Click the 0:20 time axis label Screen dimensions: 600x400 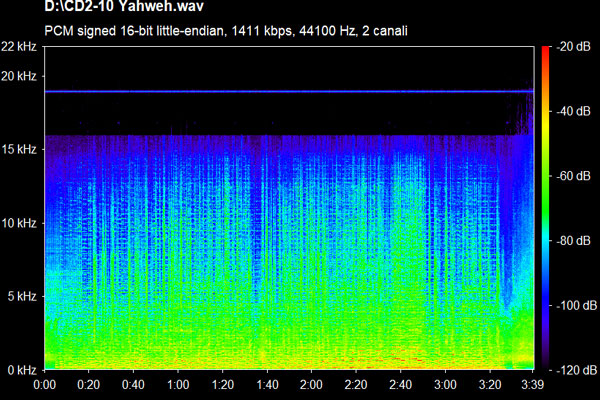coord(89,384)
